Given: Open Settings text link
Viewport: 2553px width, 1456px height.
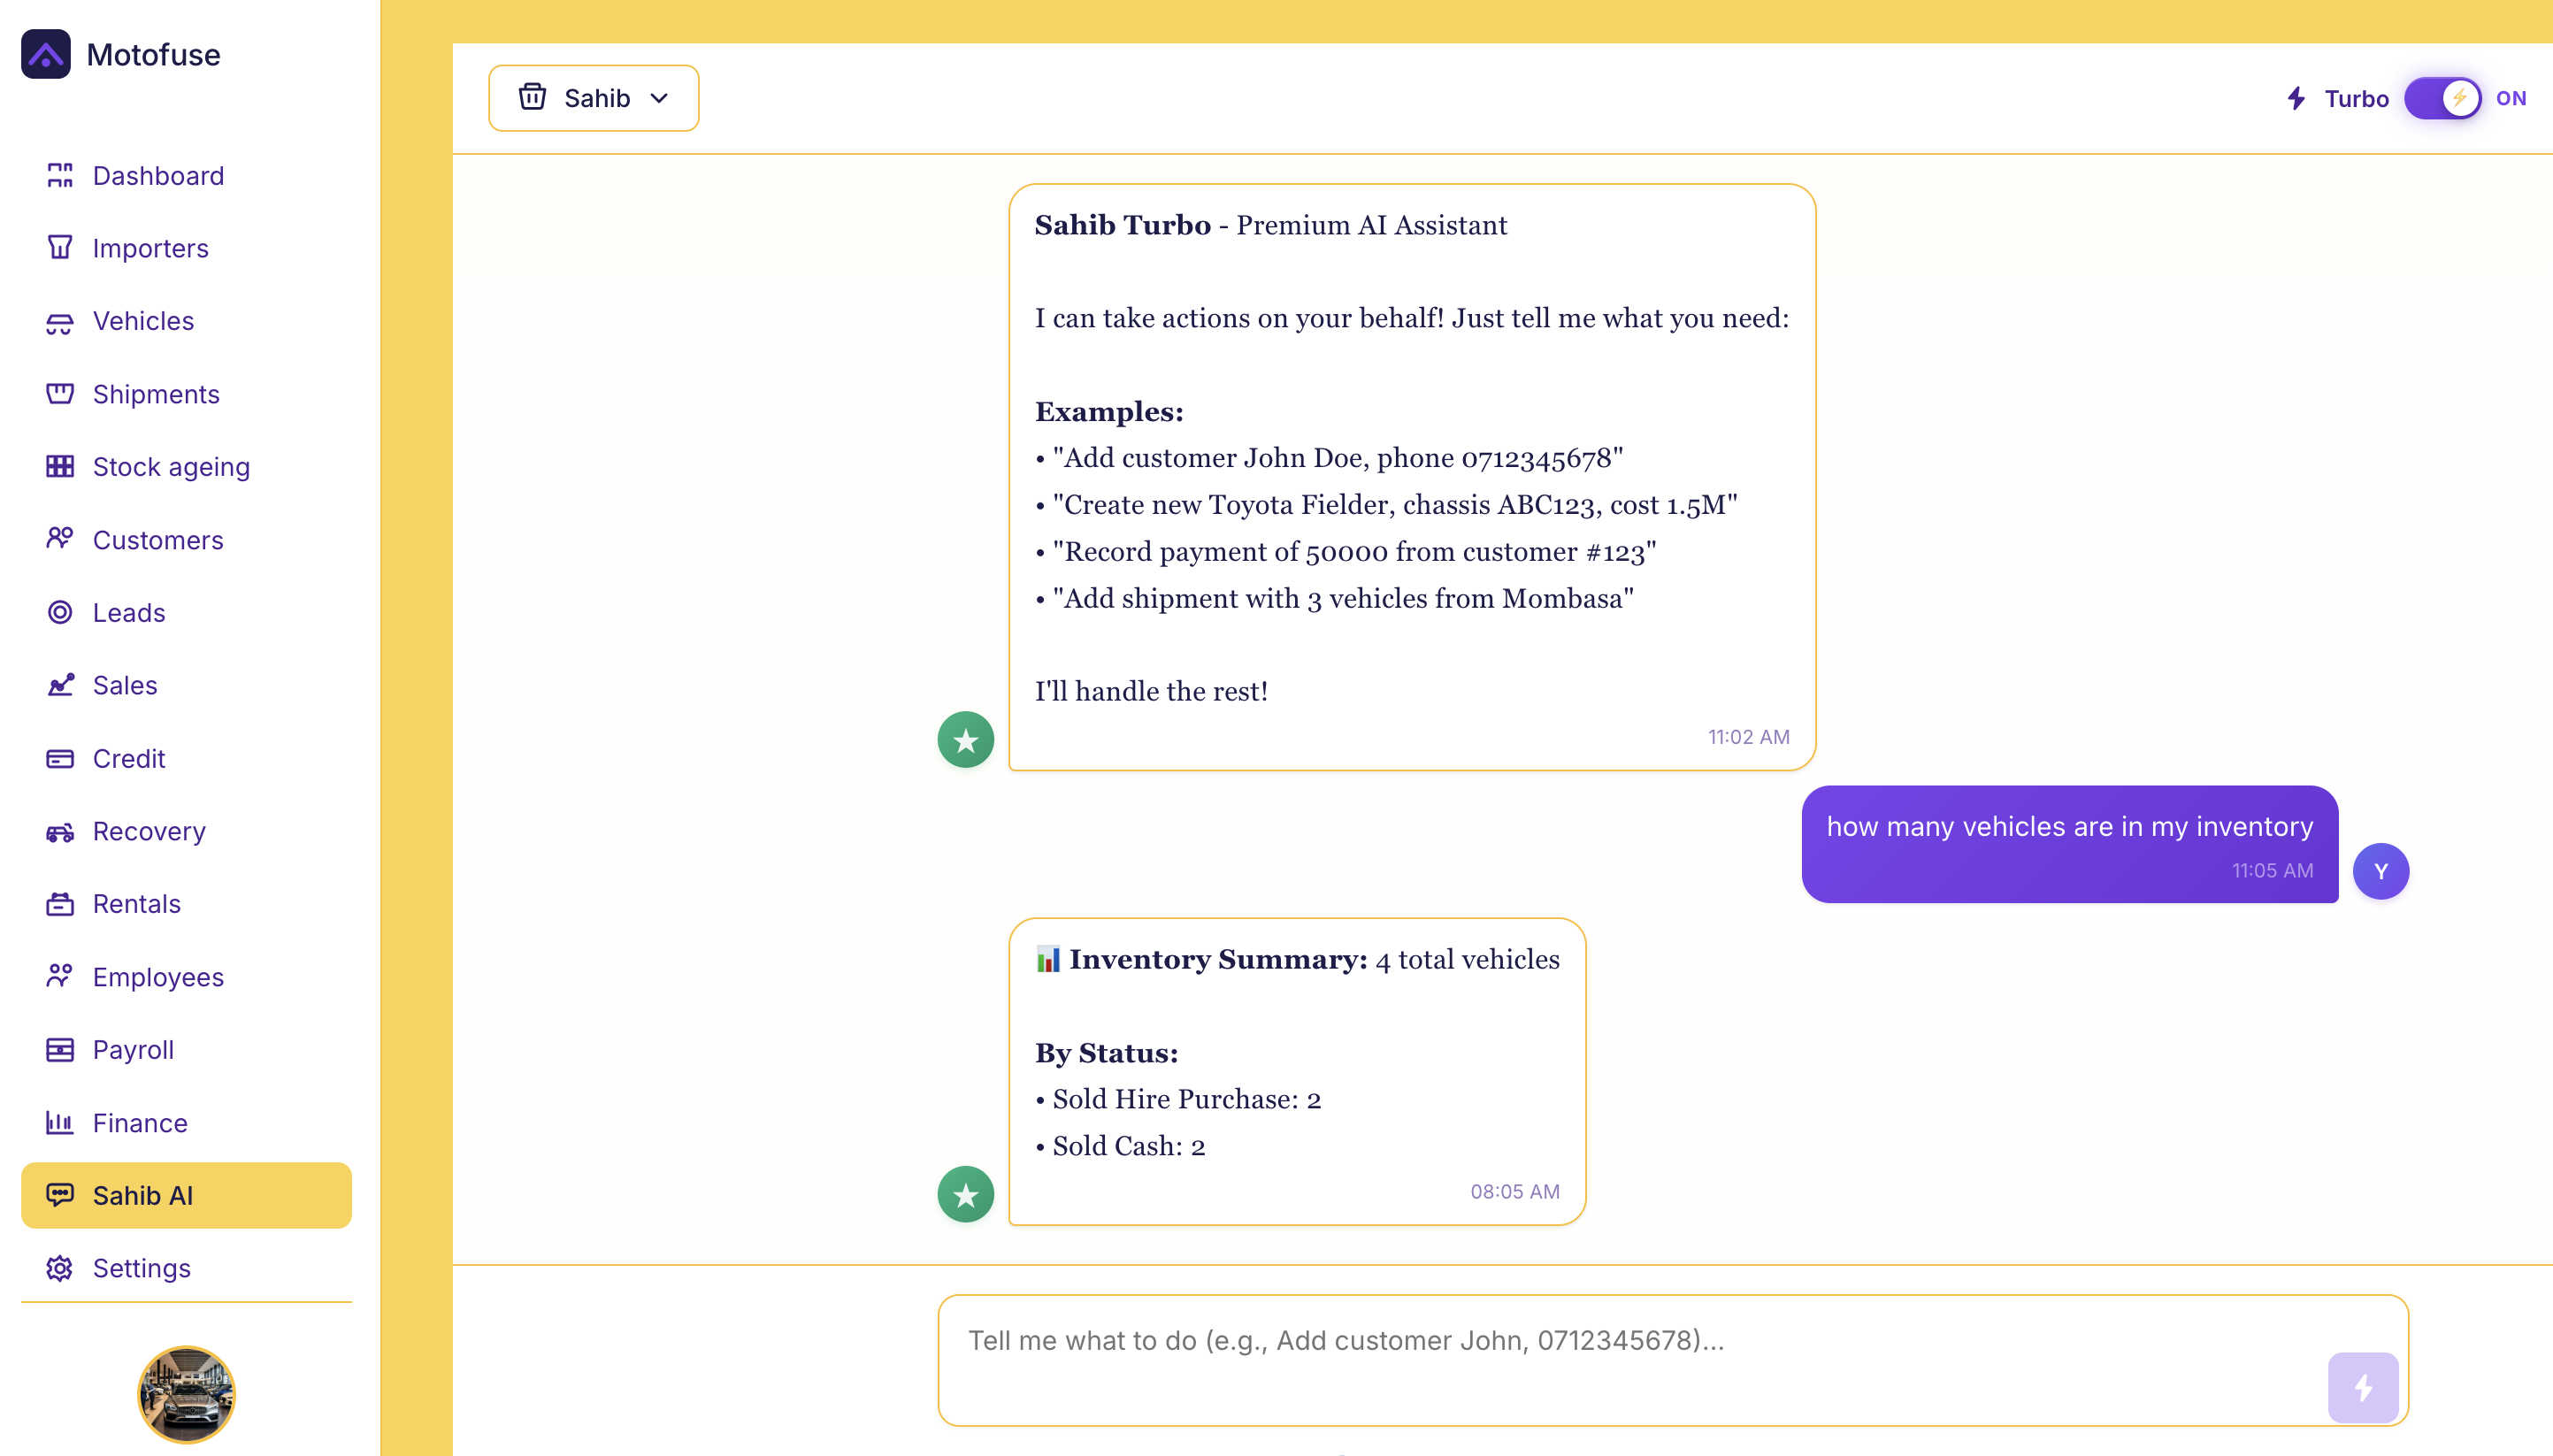Looking at the screenshot, I should [142, 1268].
